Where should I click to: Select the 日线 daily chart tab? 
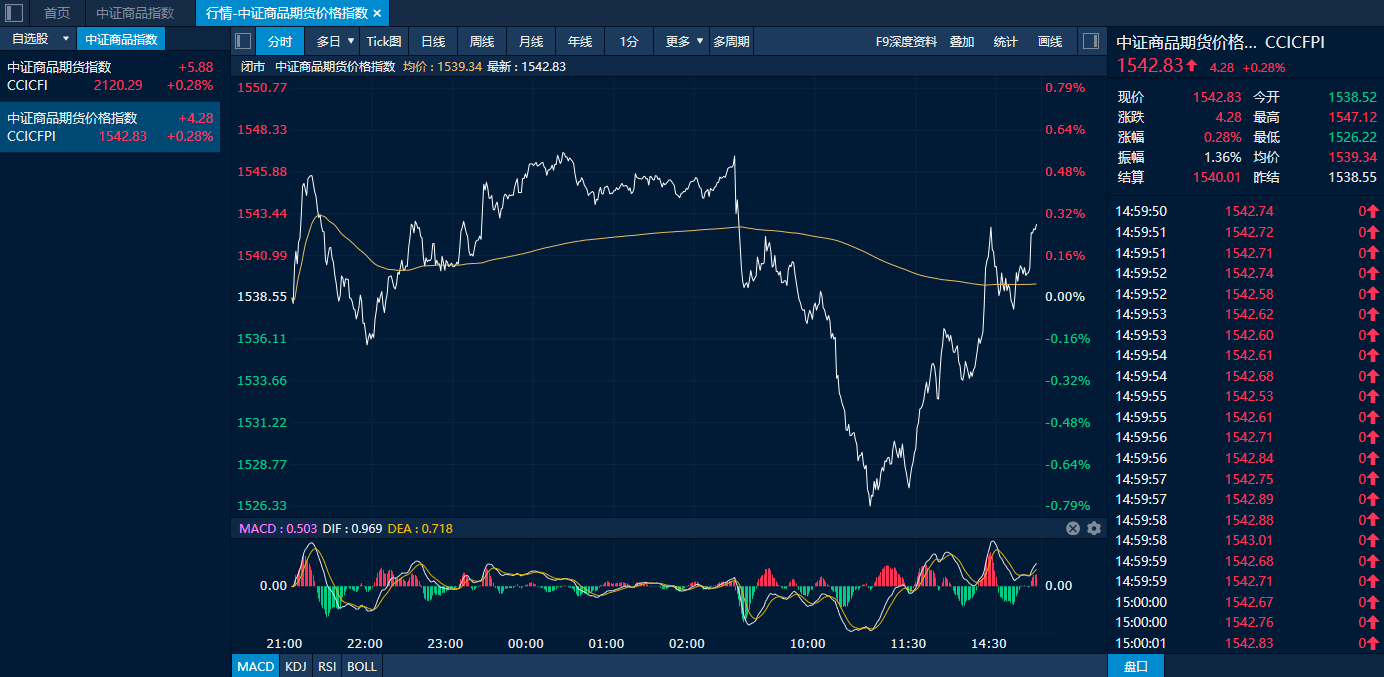(433, 41)
